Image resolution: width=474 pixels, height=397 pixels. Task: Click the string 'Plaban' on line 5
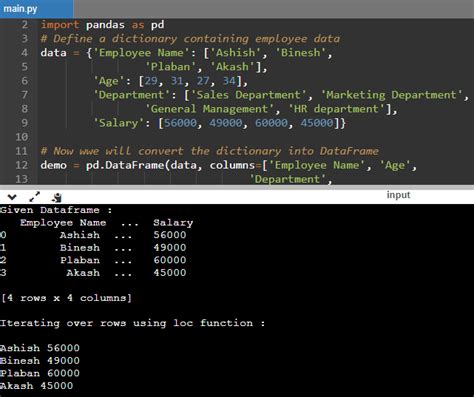(x=170, y=67)
